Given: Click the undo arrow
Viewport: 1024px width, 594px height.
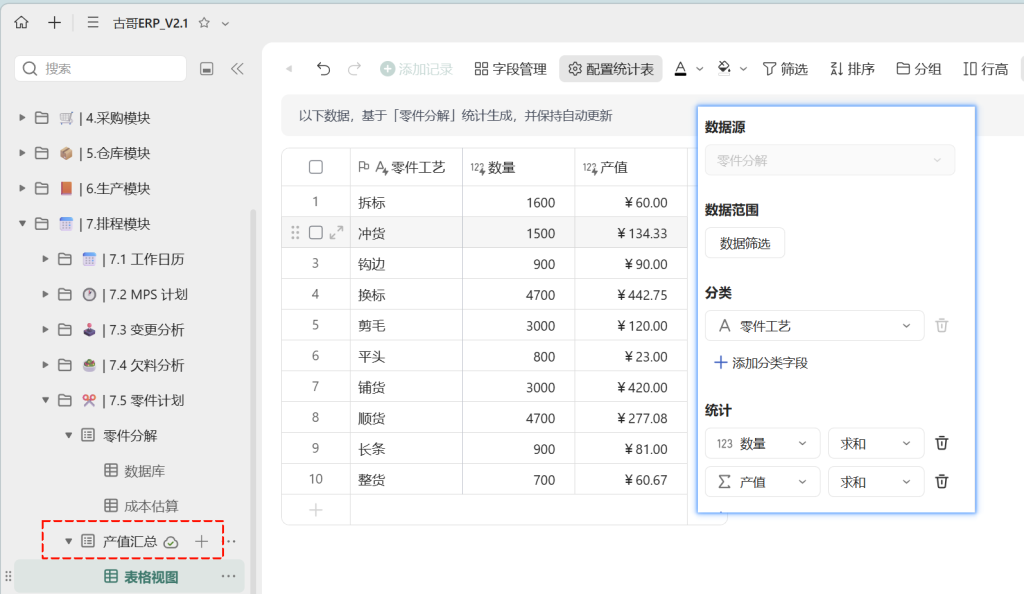Looking at the screenshot, I should (323, 69).
